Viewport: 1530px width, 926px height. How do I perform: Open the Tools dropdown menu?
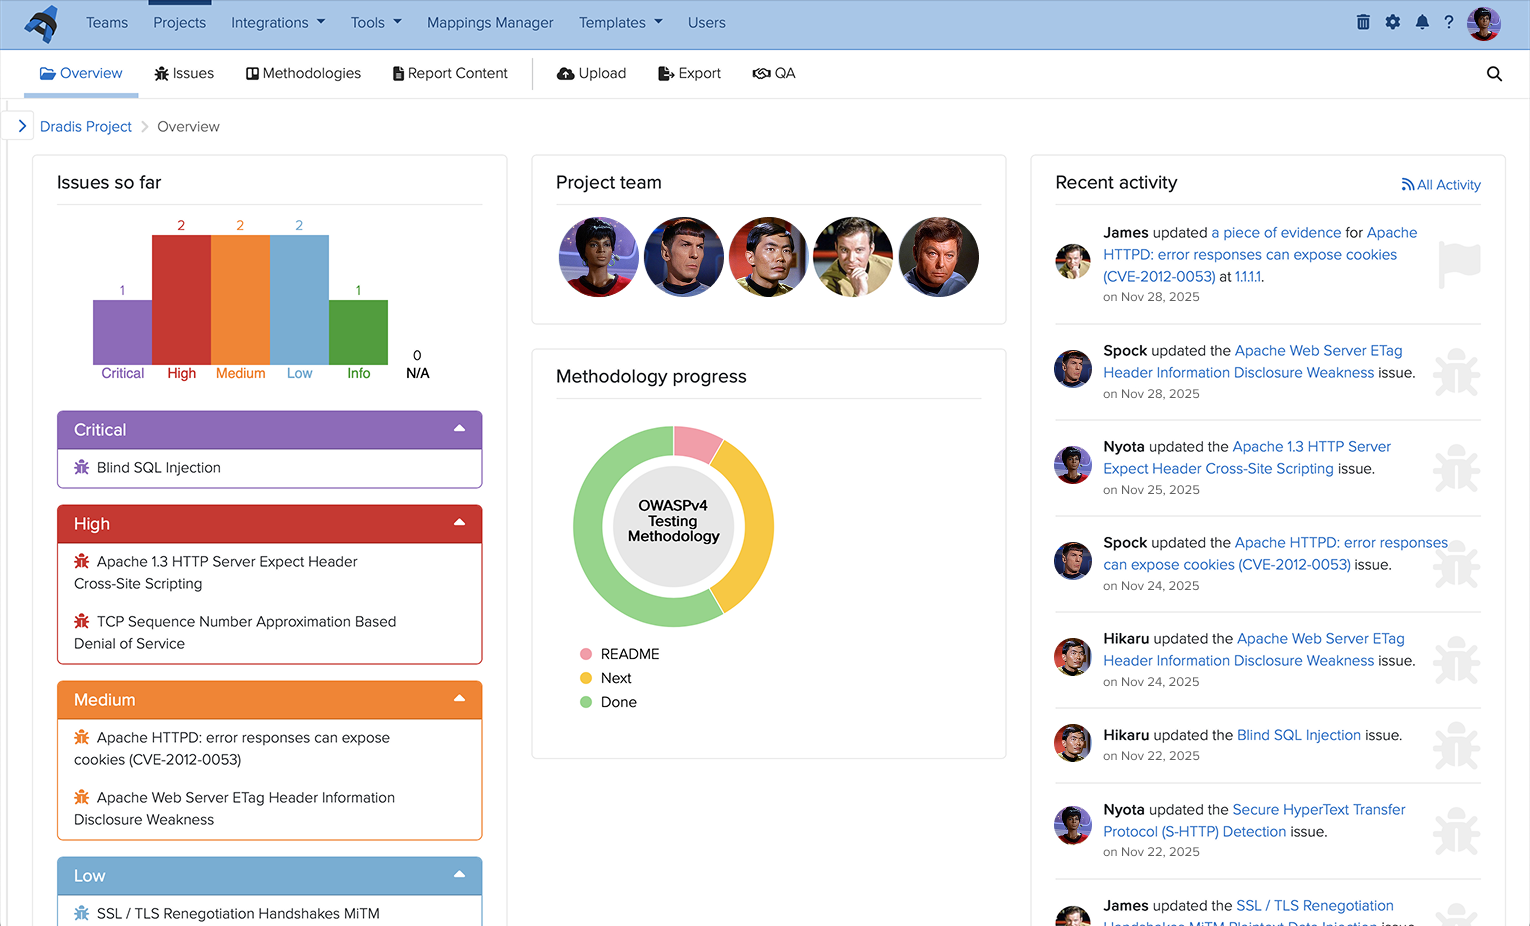(x=375, y=22)
